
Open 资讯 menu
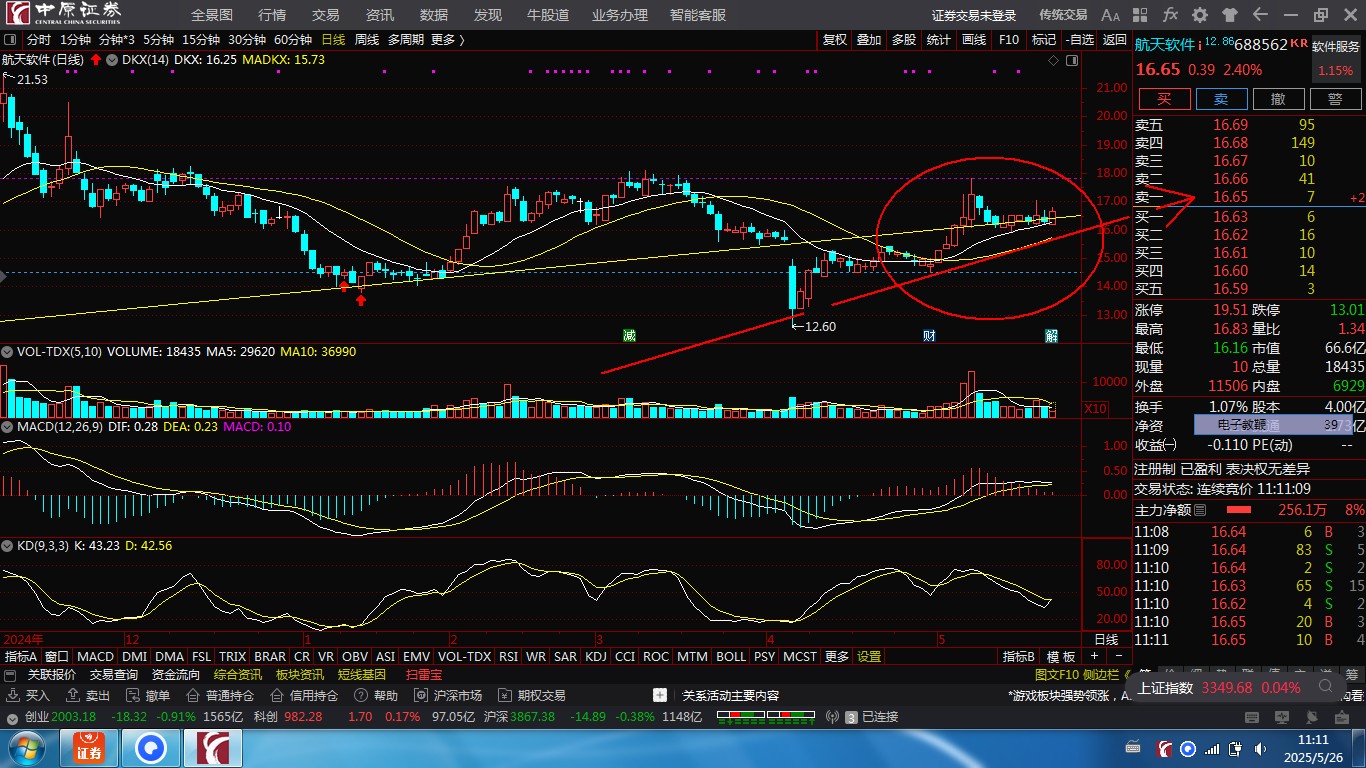380,15
